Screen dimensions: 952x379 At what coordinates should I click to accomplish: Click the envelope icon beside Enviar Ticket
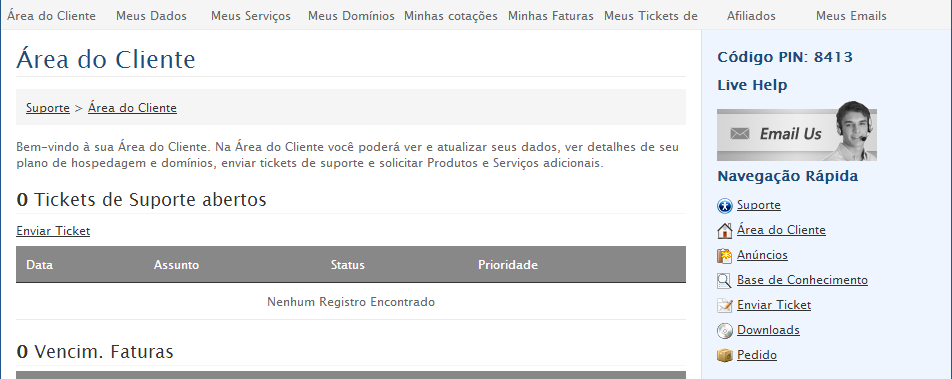[724, 306]
